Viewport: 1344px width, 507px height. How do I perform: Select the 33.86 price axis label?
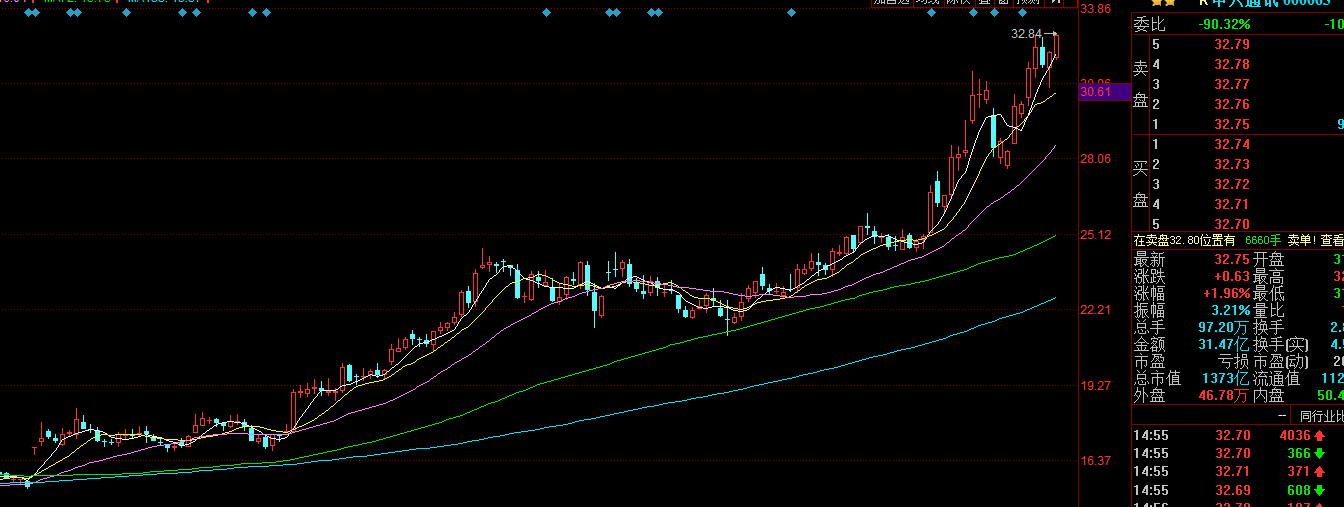pos(1097,9)
